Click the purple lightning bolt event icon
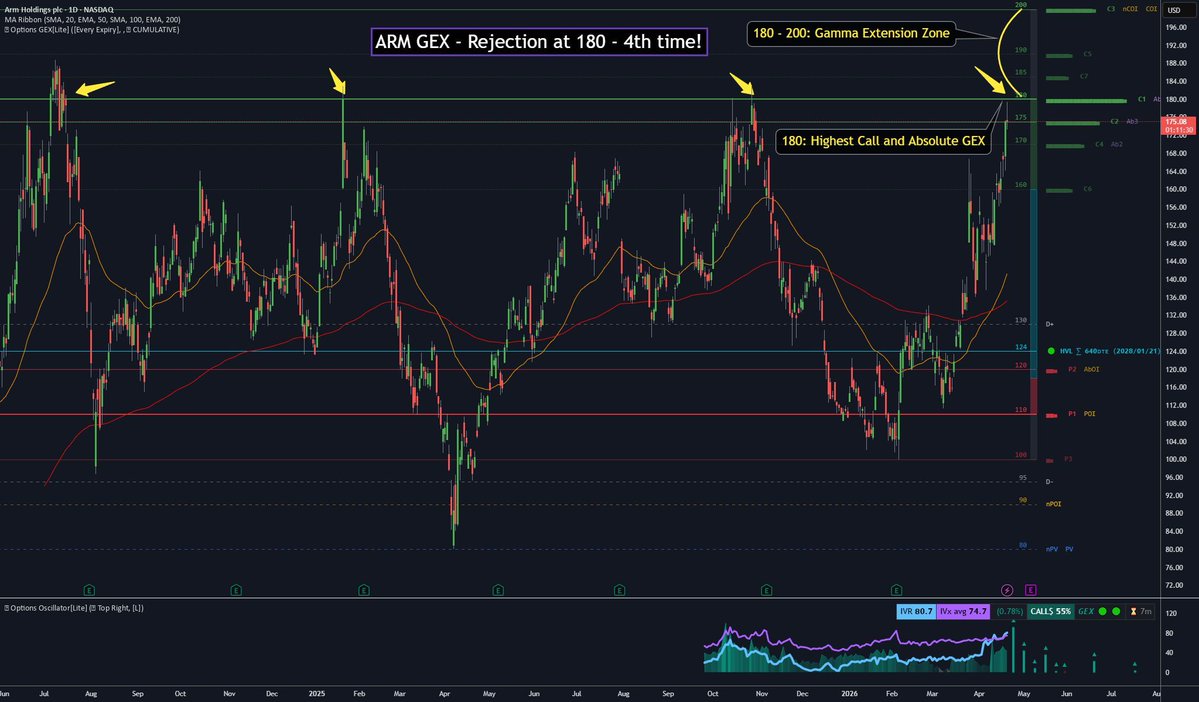Image resolution: width=1199 pixels, height=702 pixels. [1007, 590]
